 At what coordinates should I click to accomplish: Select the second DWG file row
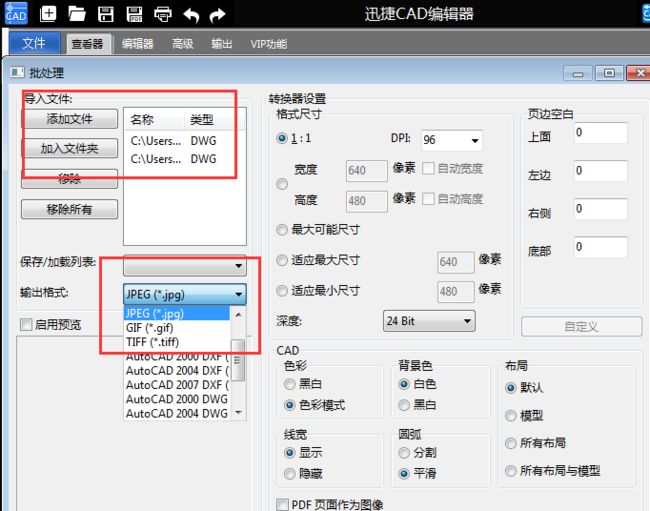[x=184, y=159]
